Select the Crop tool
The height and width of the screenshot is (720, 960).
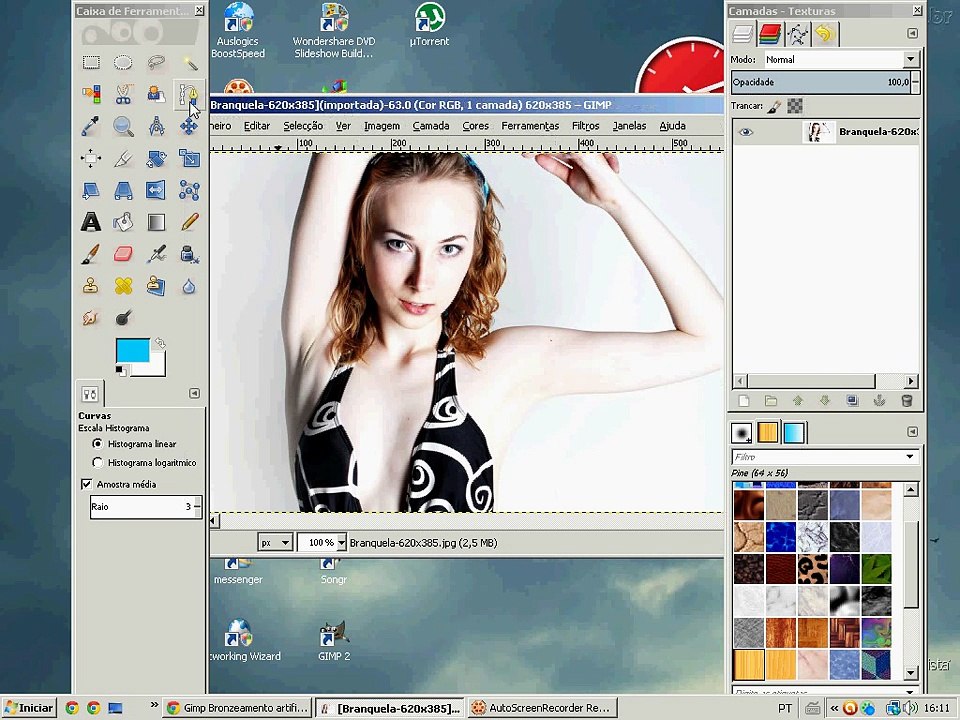click(x=123, y=158)
